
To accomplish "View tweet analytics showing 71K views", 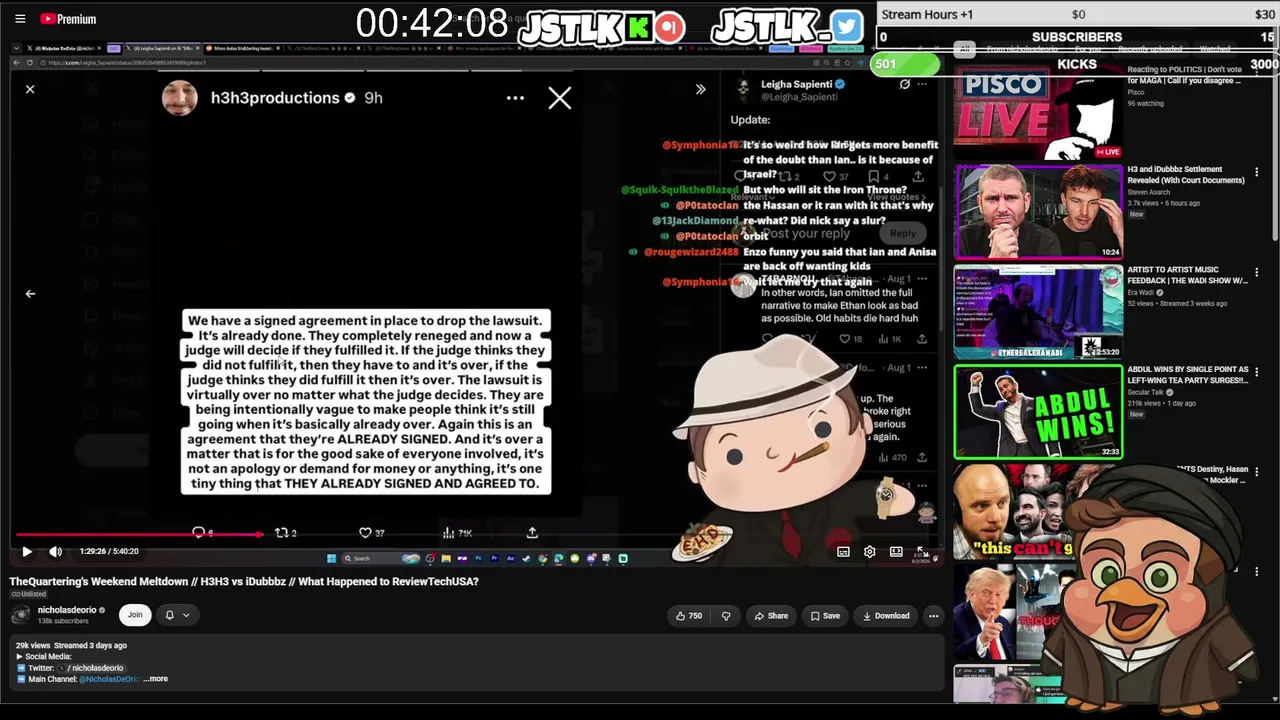I will [457, 533].
